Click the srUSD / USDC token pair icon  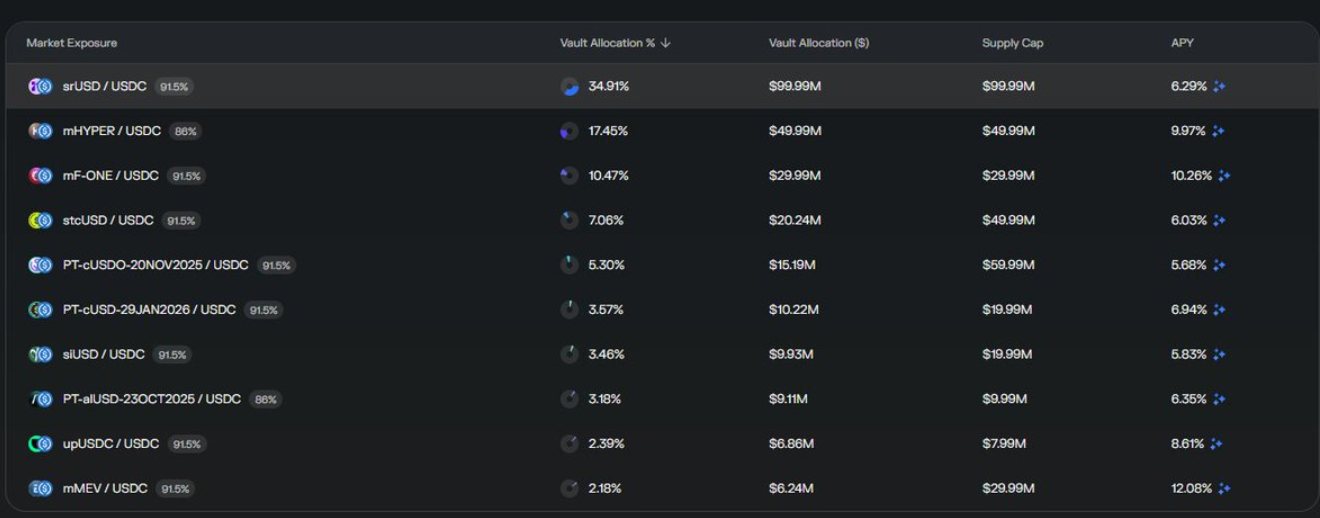40,87
